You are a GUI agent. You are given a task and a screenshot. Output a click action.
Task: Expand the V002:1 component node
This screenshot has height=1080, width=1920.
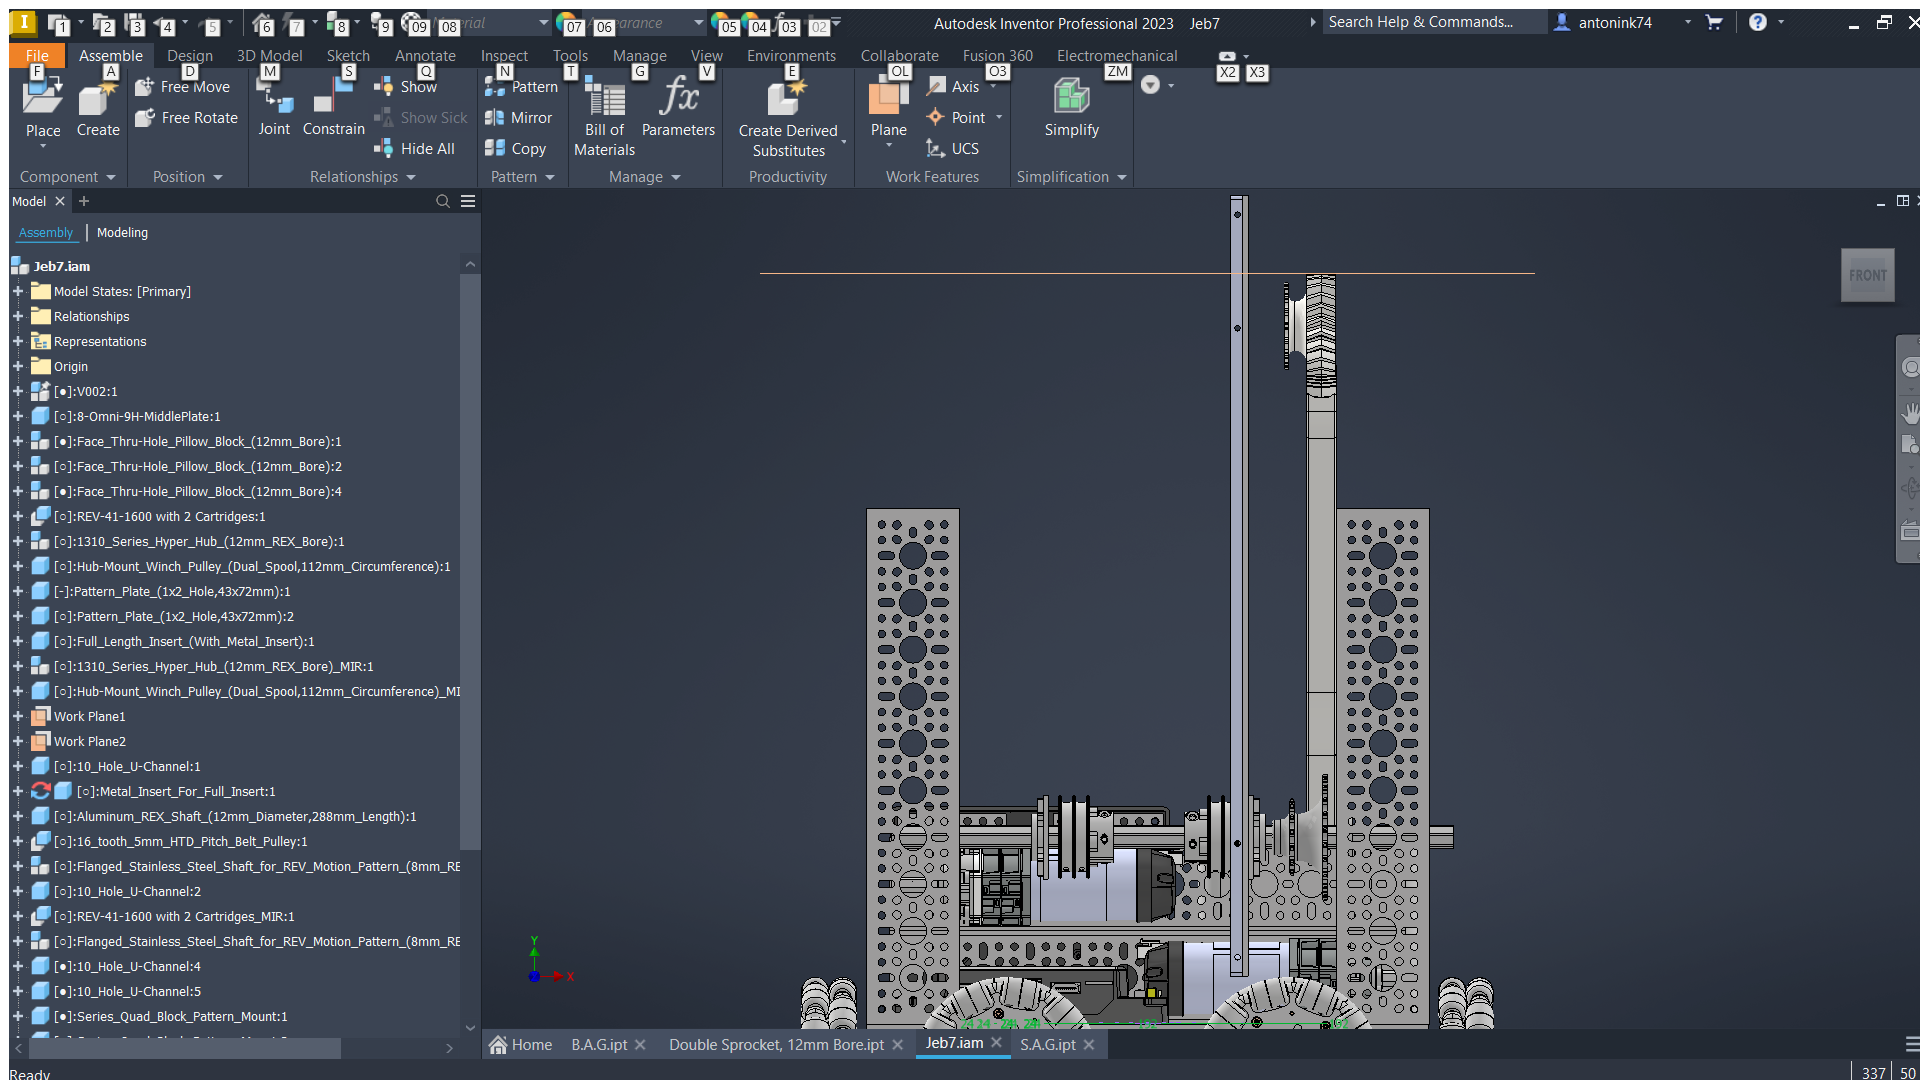point(17,392)
